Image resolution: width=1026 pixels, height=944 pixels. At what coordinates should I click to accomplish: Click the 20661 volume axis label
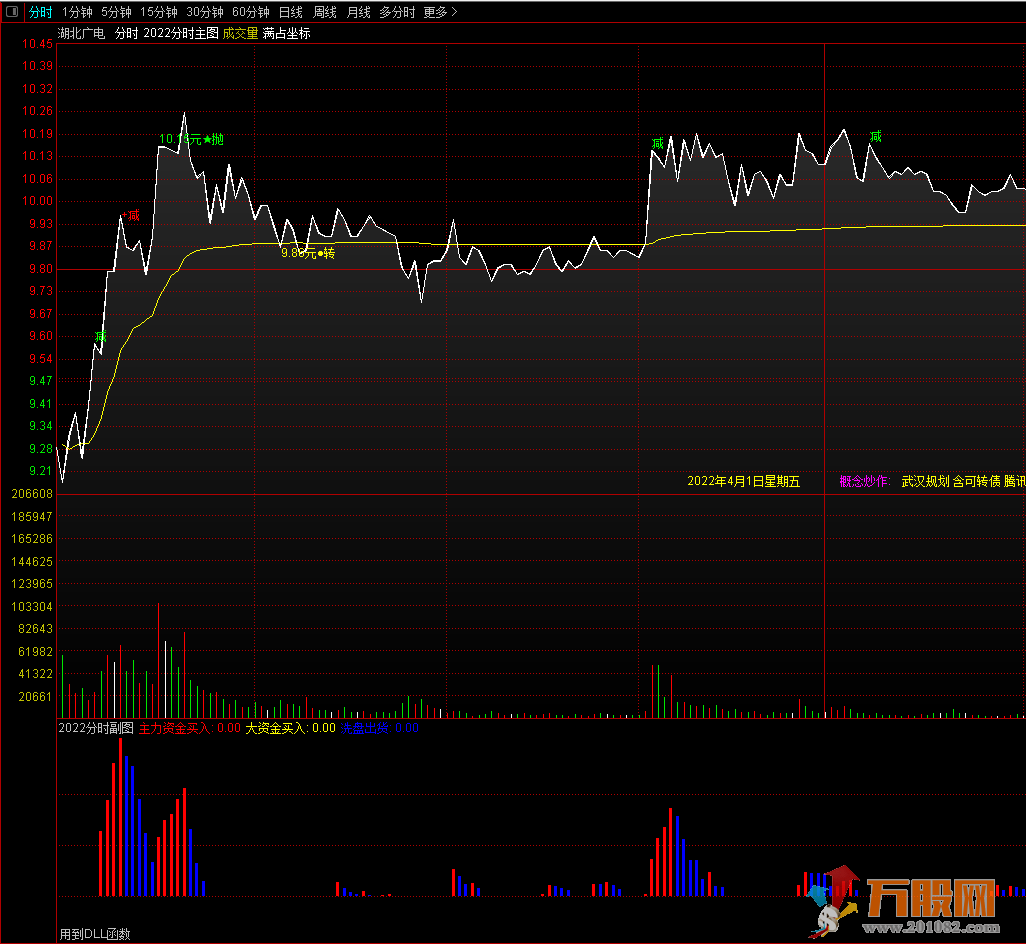click(x=35, y=697)
